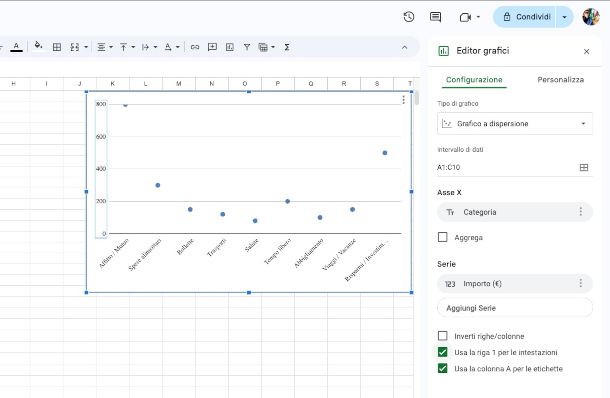
Task: Open the filter views icon
Action: coord(263,47)
